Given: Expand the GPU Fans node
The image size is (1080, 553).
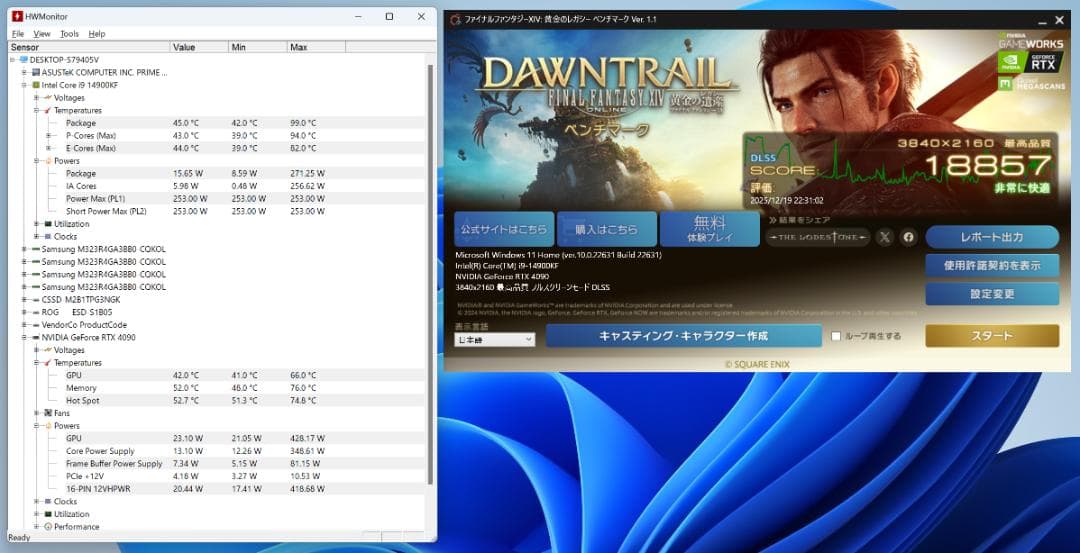Looking at the screenshot, I should [37, 413].
